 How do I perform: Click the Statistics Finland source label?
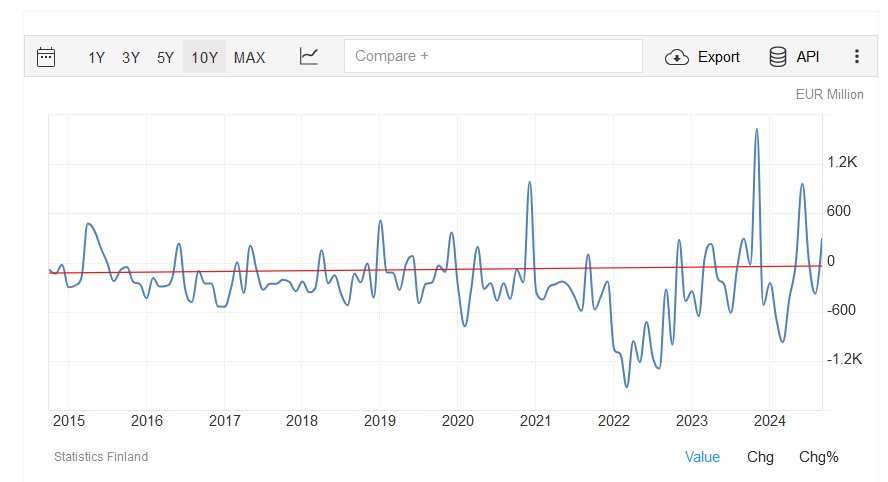coord(101,457)
